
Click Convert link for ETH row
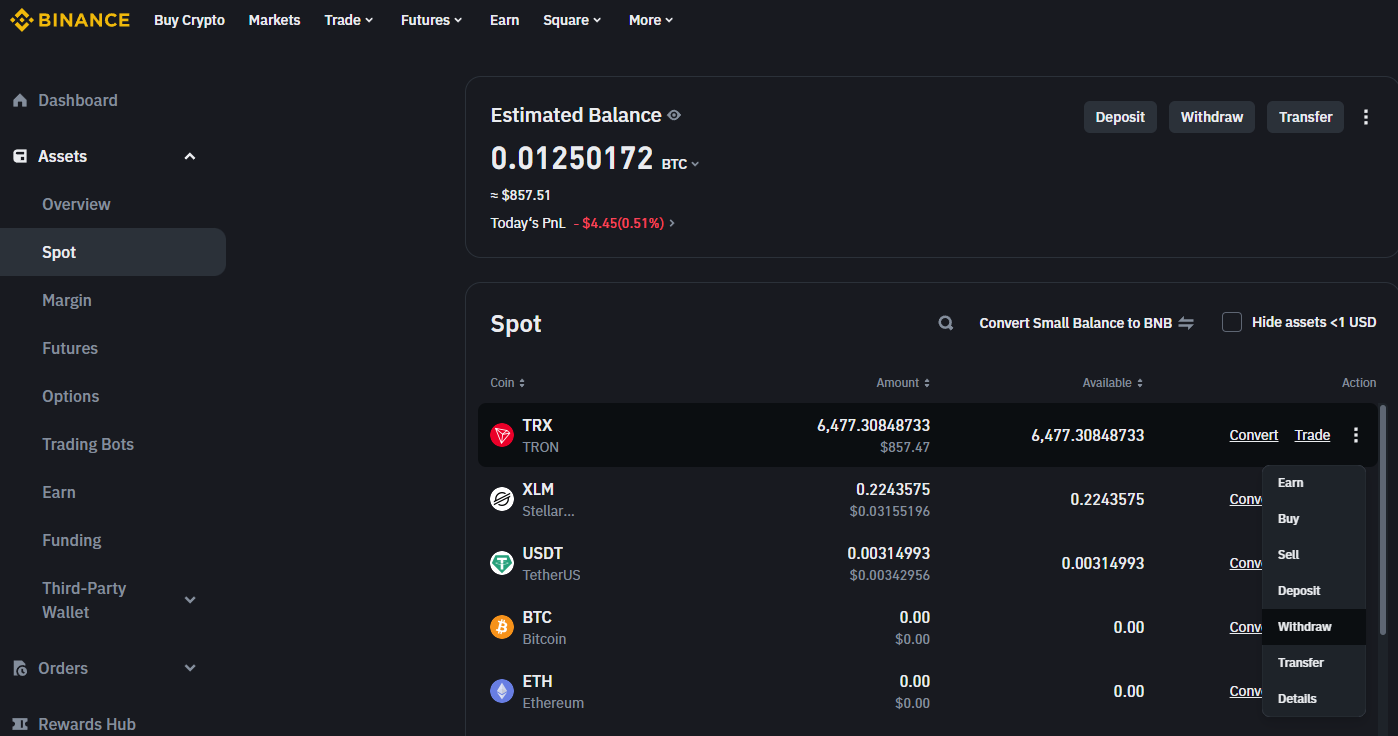point(1246,691)
